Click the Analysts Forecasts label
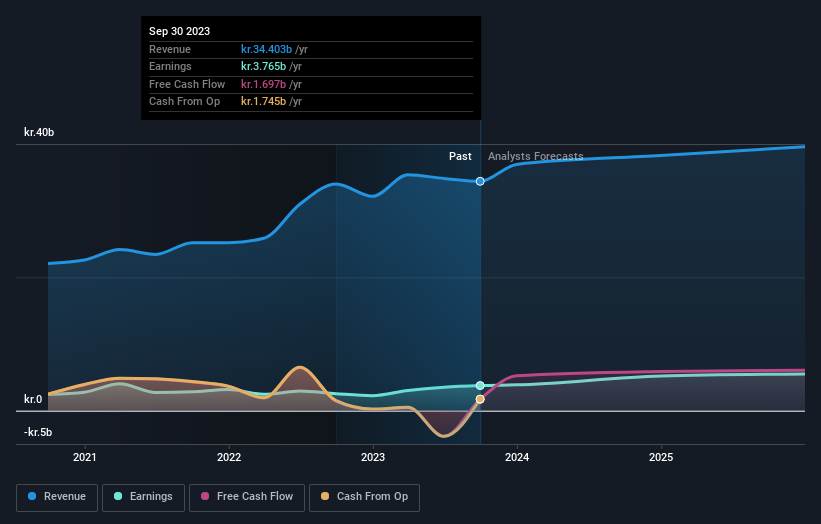 (x=536, y=157)
